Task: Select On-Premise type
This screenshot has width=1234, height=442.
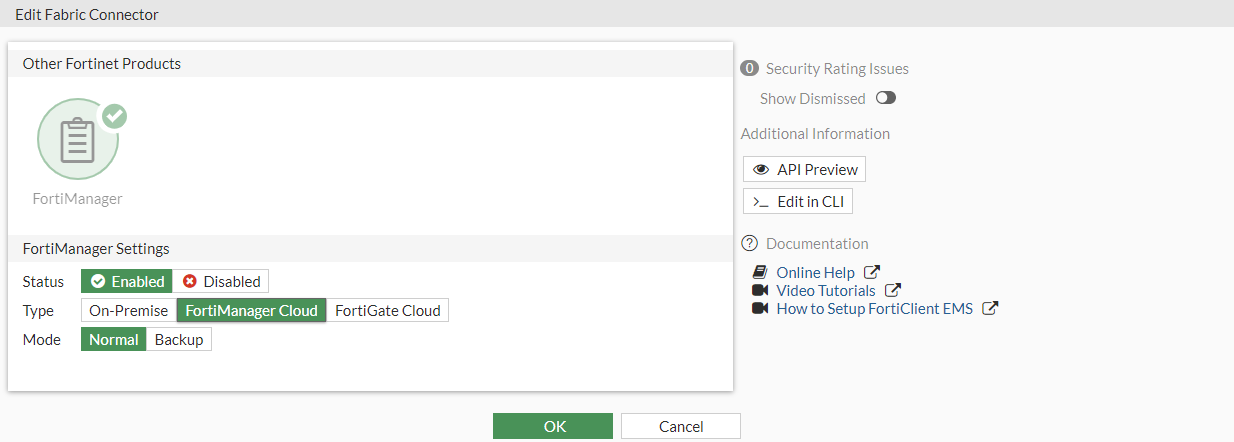Action: pos(129,311)
